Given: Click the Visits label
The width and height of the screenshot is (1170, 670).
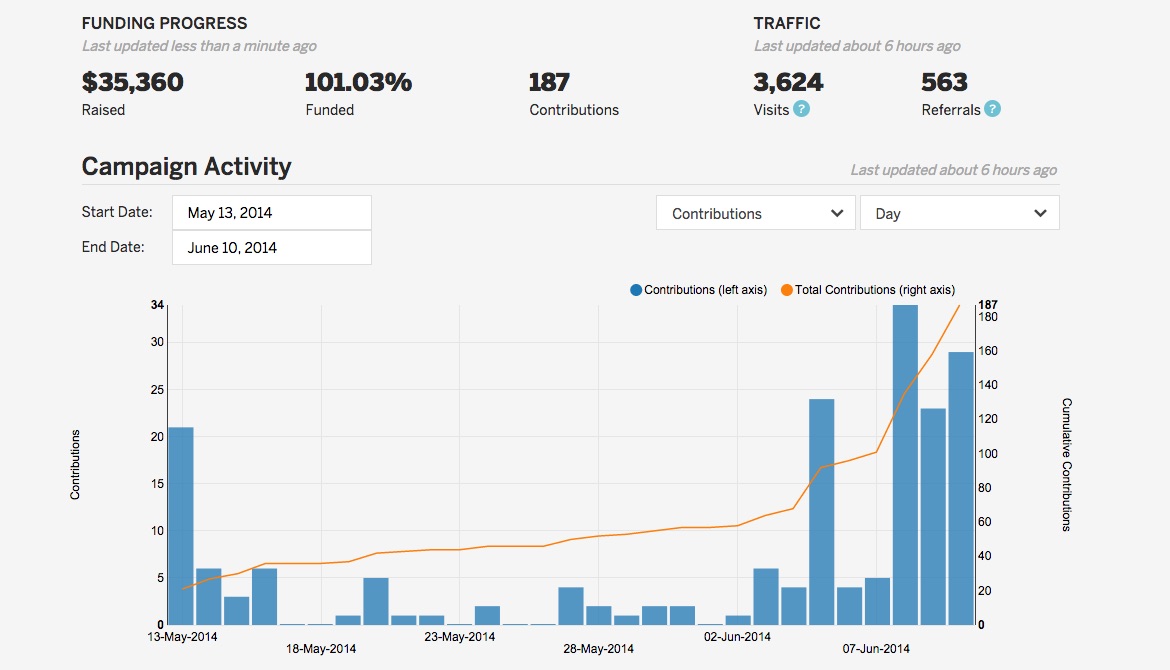Looking at the screenshot, I should (x=771, y=110).
